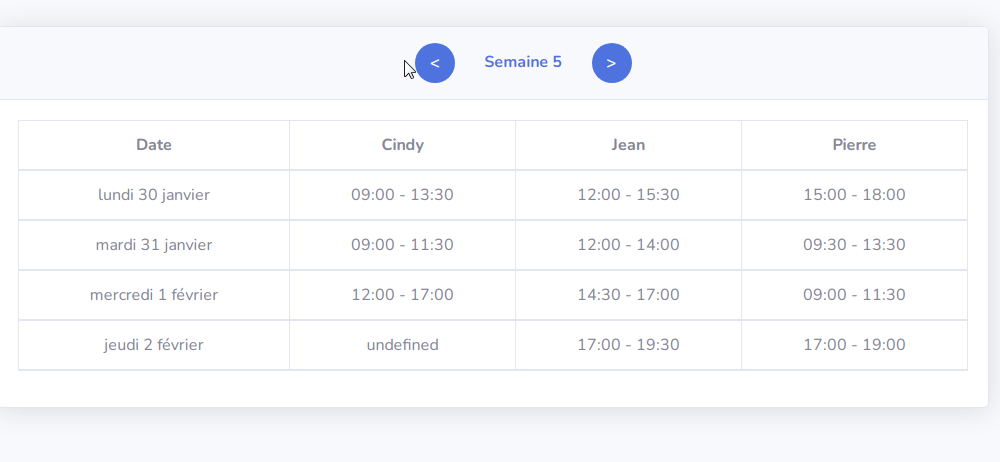Go to next week with right arrow

612,63
